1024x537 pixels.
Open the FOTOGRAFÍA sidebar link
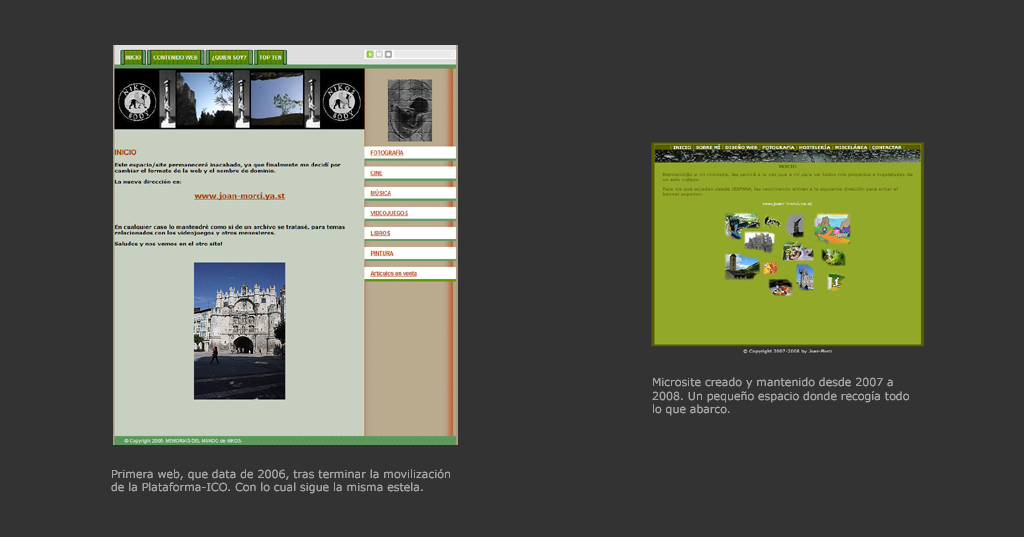pos(387,153)
